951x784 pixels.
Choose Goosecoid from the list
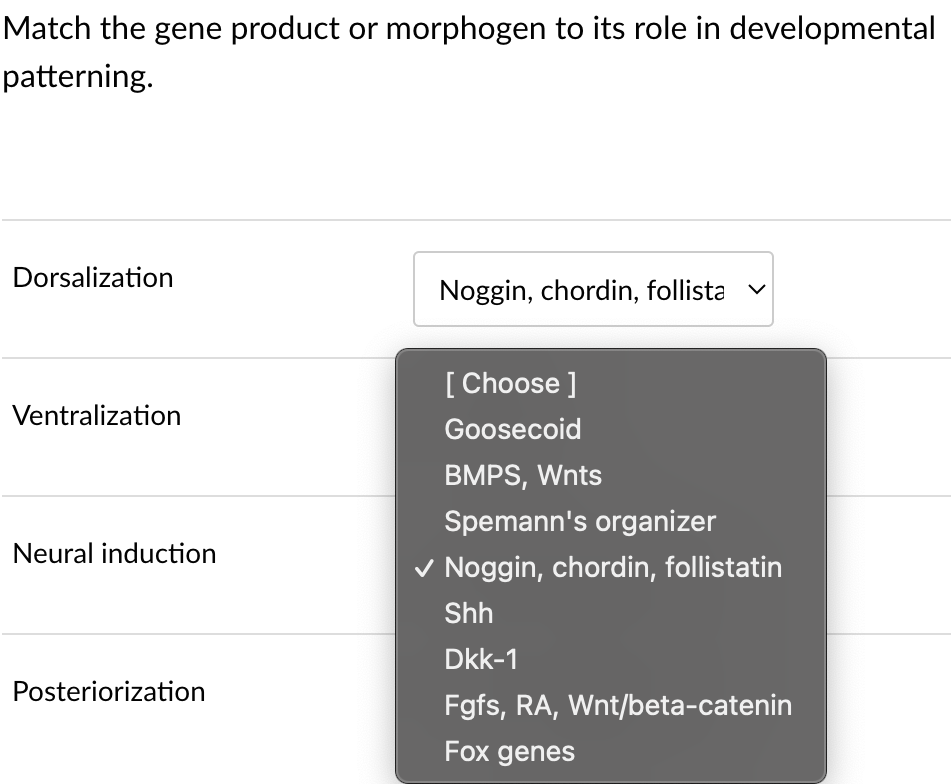click(513, 429)
